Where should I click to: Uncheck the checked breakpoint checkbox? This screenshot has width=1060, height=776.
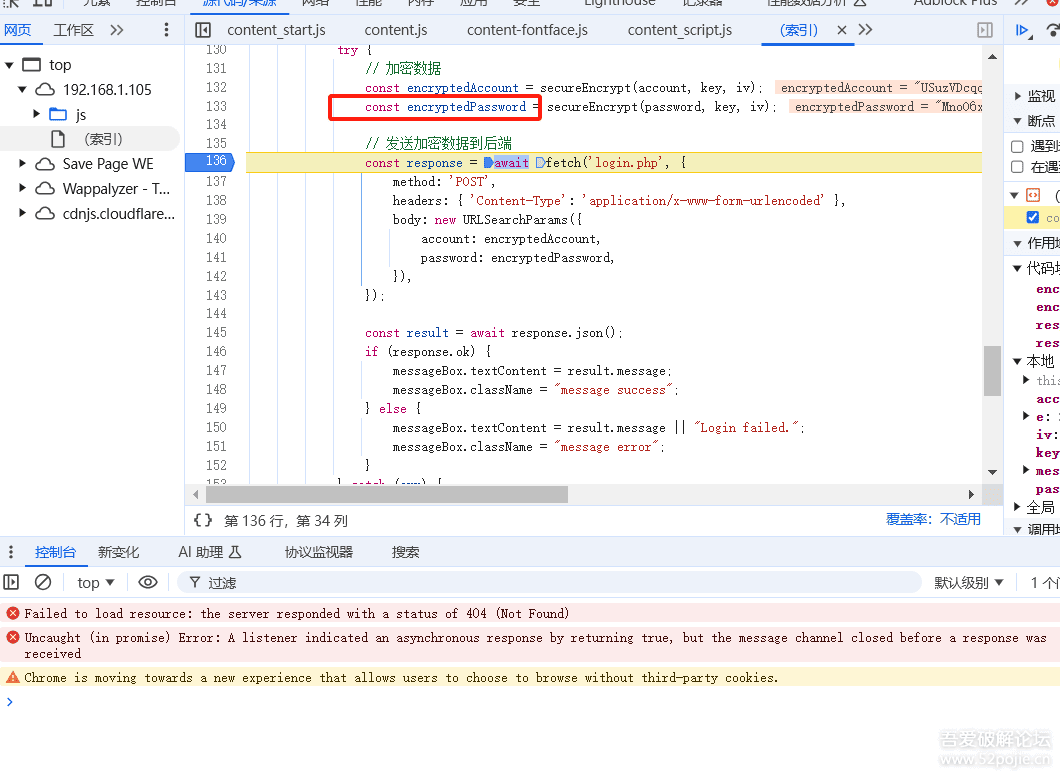1032,217
